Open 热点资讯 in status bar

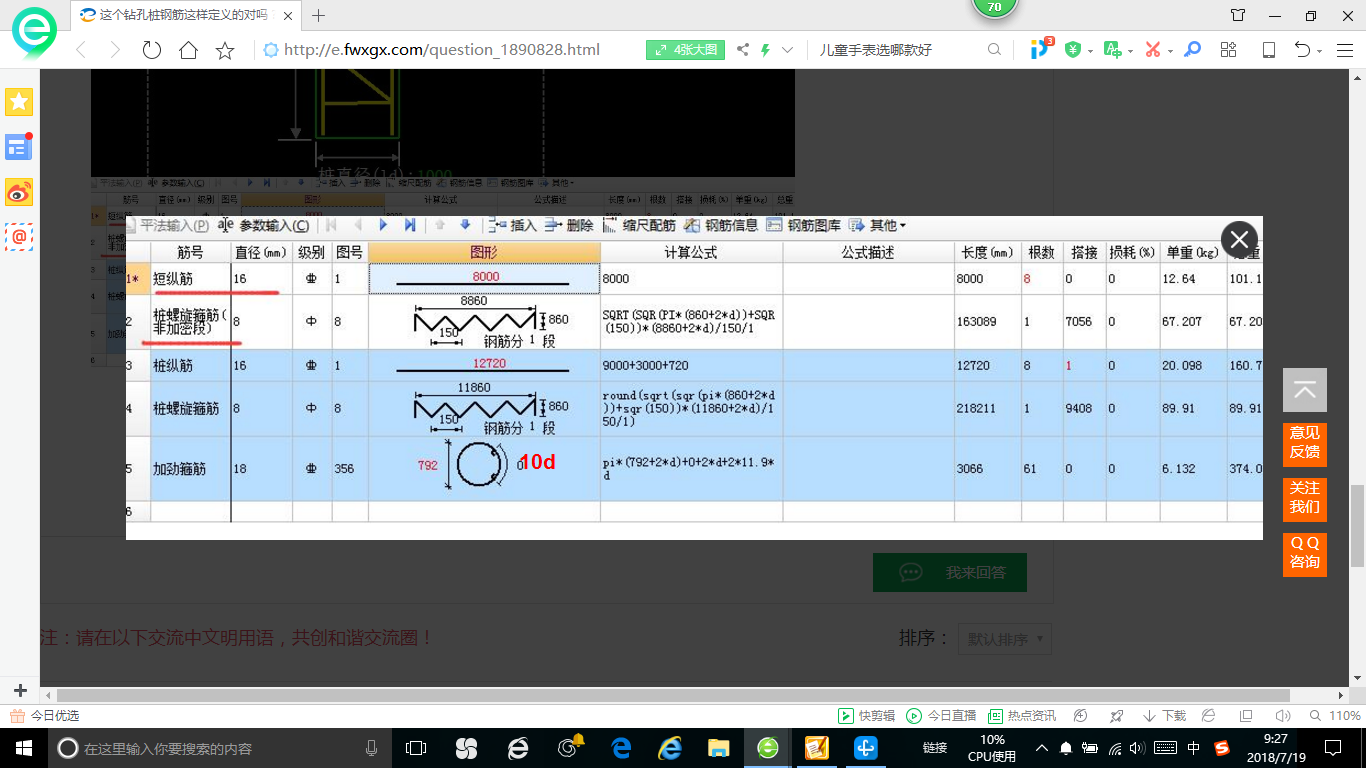(x=1021, y=716)
